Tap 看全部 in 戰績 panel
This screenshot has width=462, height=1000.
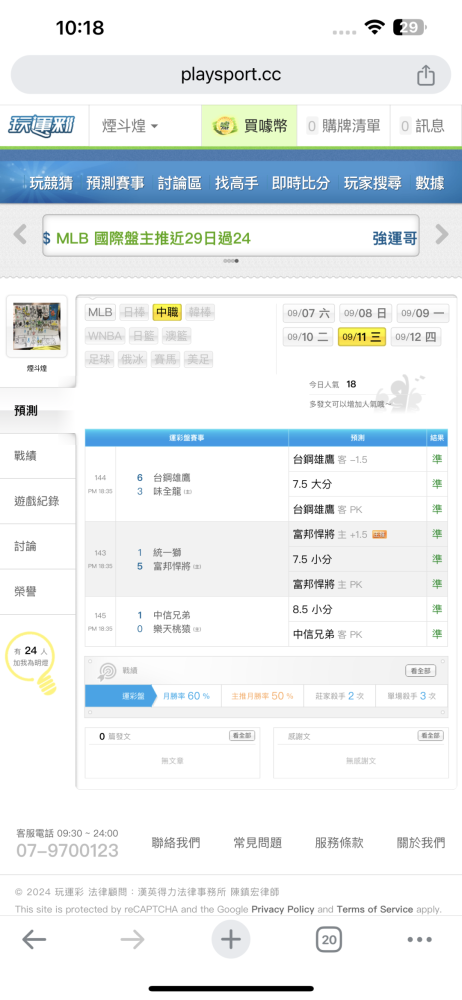pos(421,670)
